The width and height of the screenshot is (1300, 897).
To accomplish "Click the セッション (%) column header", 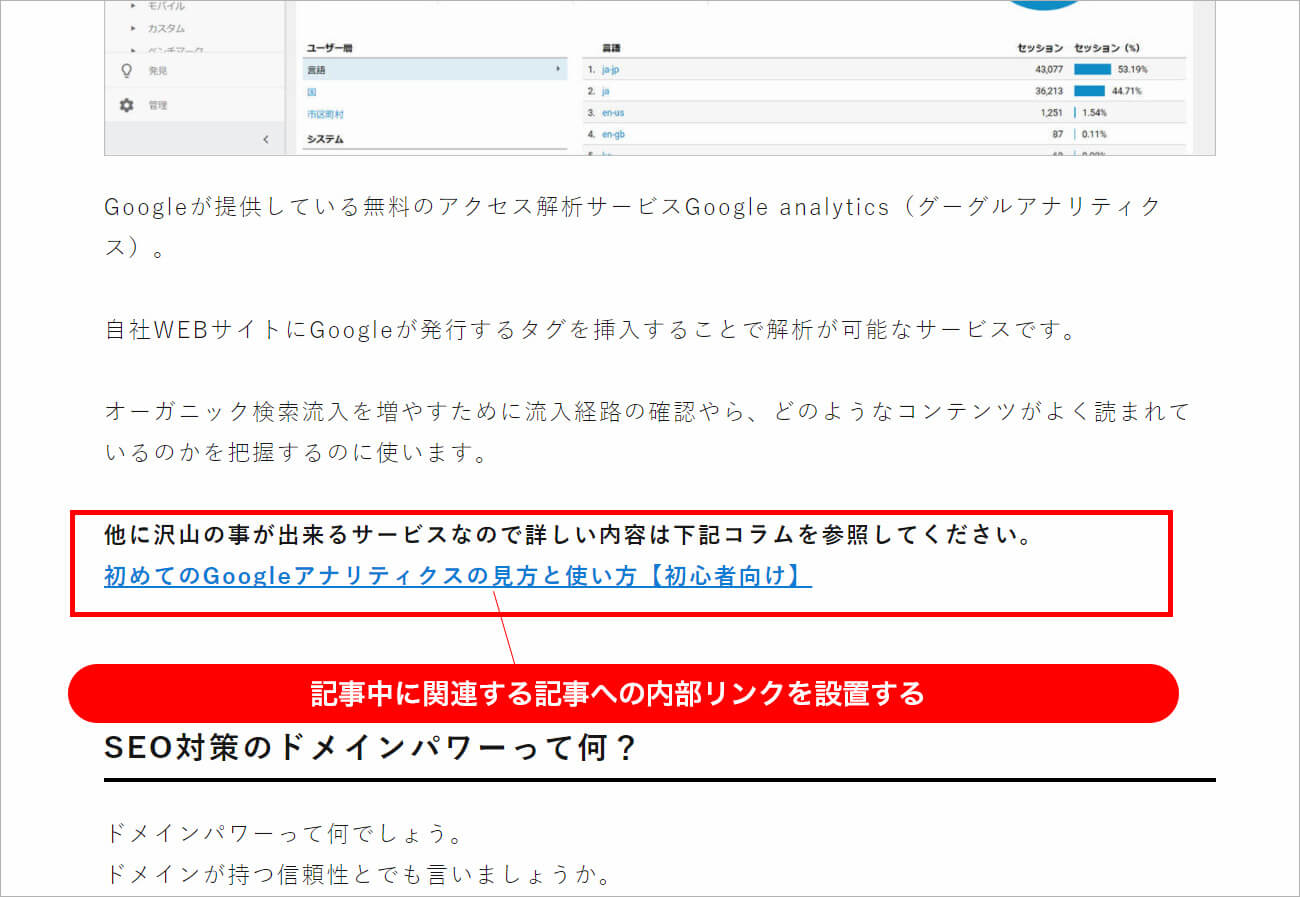I will pyautogui.click(x=1108, y=48).
